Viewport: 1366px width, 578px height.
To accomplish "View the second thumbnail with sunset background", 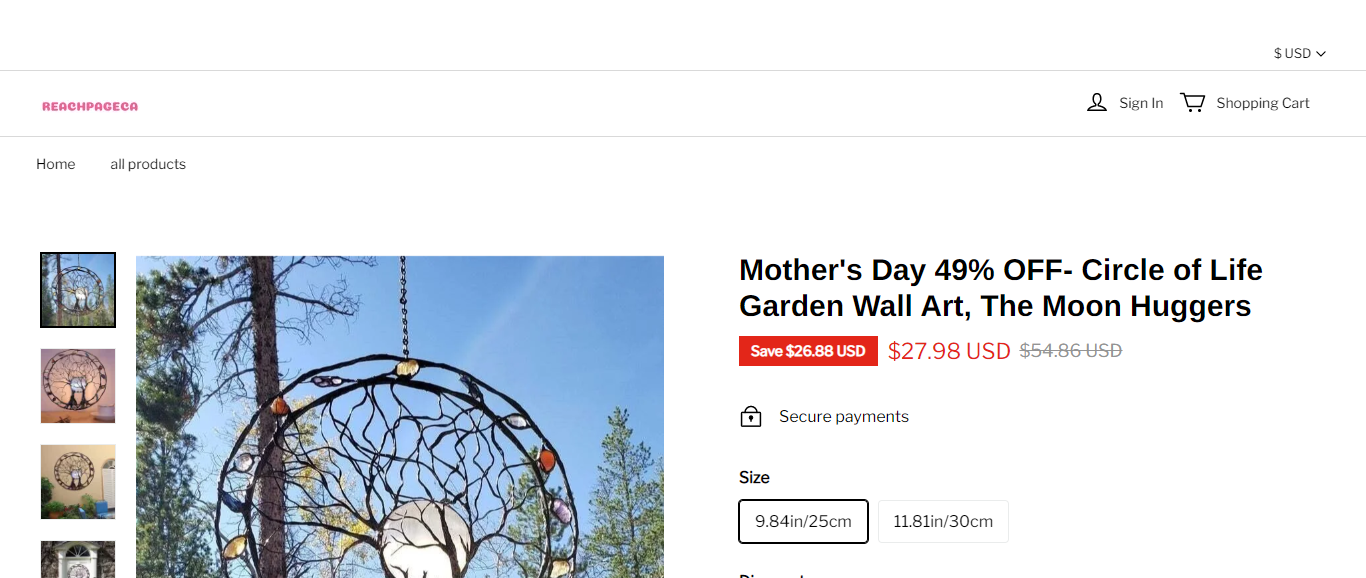I will [x=78, y=386].
